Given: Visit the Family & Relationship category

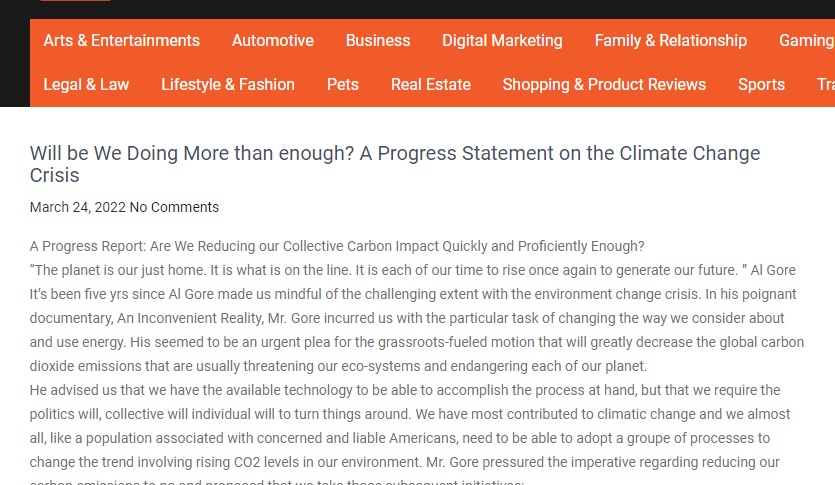Looking at the screenshot, I should pos(671,40).
